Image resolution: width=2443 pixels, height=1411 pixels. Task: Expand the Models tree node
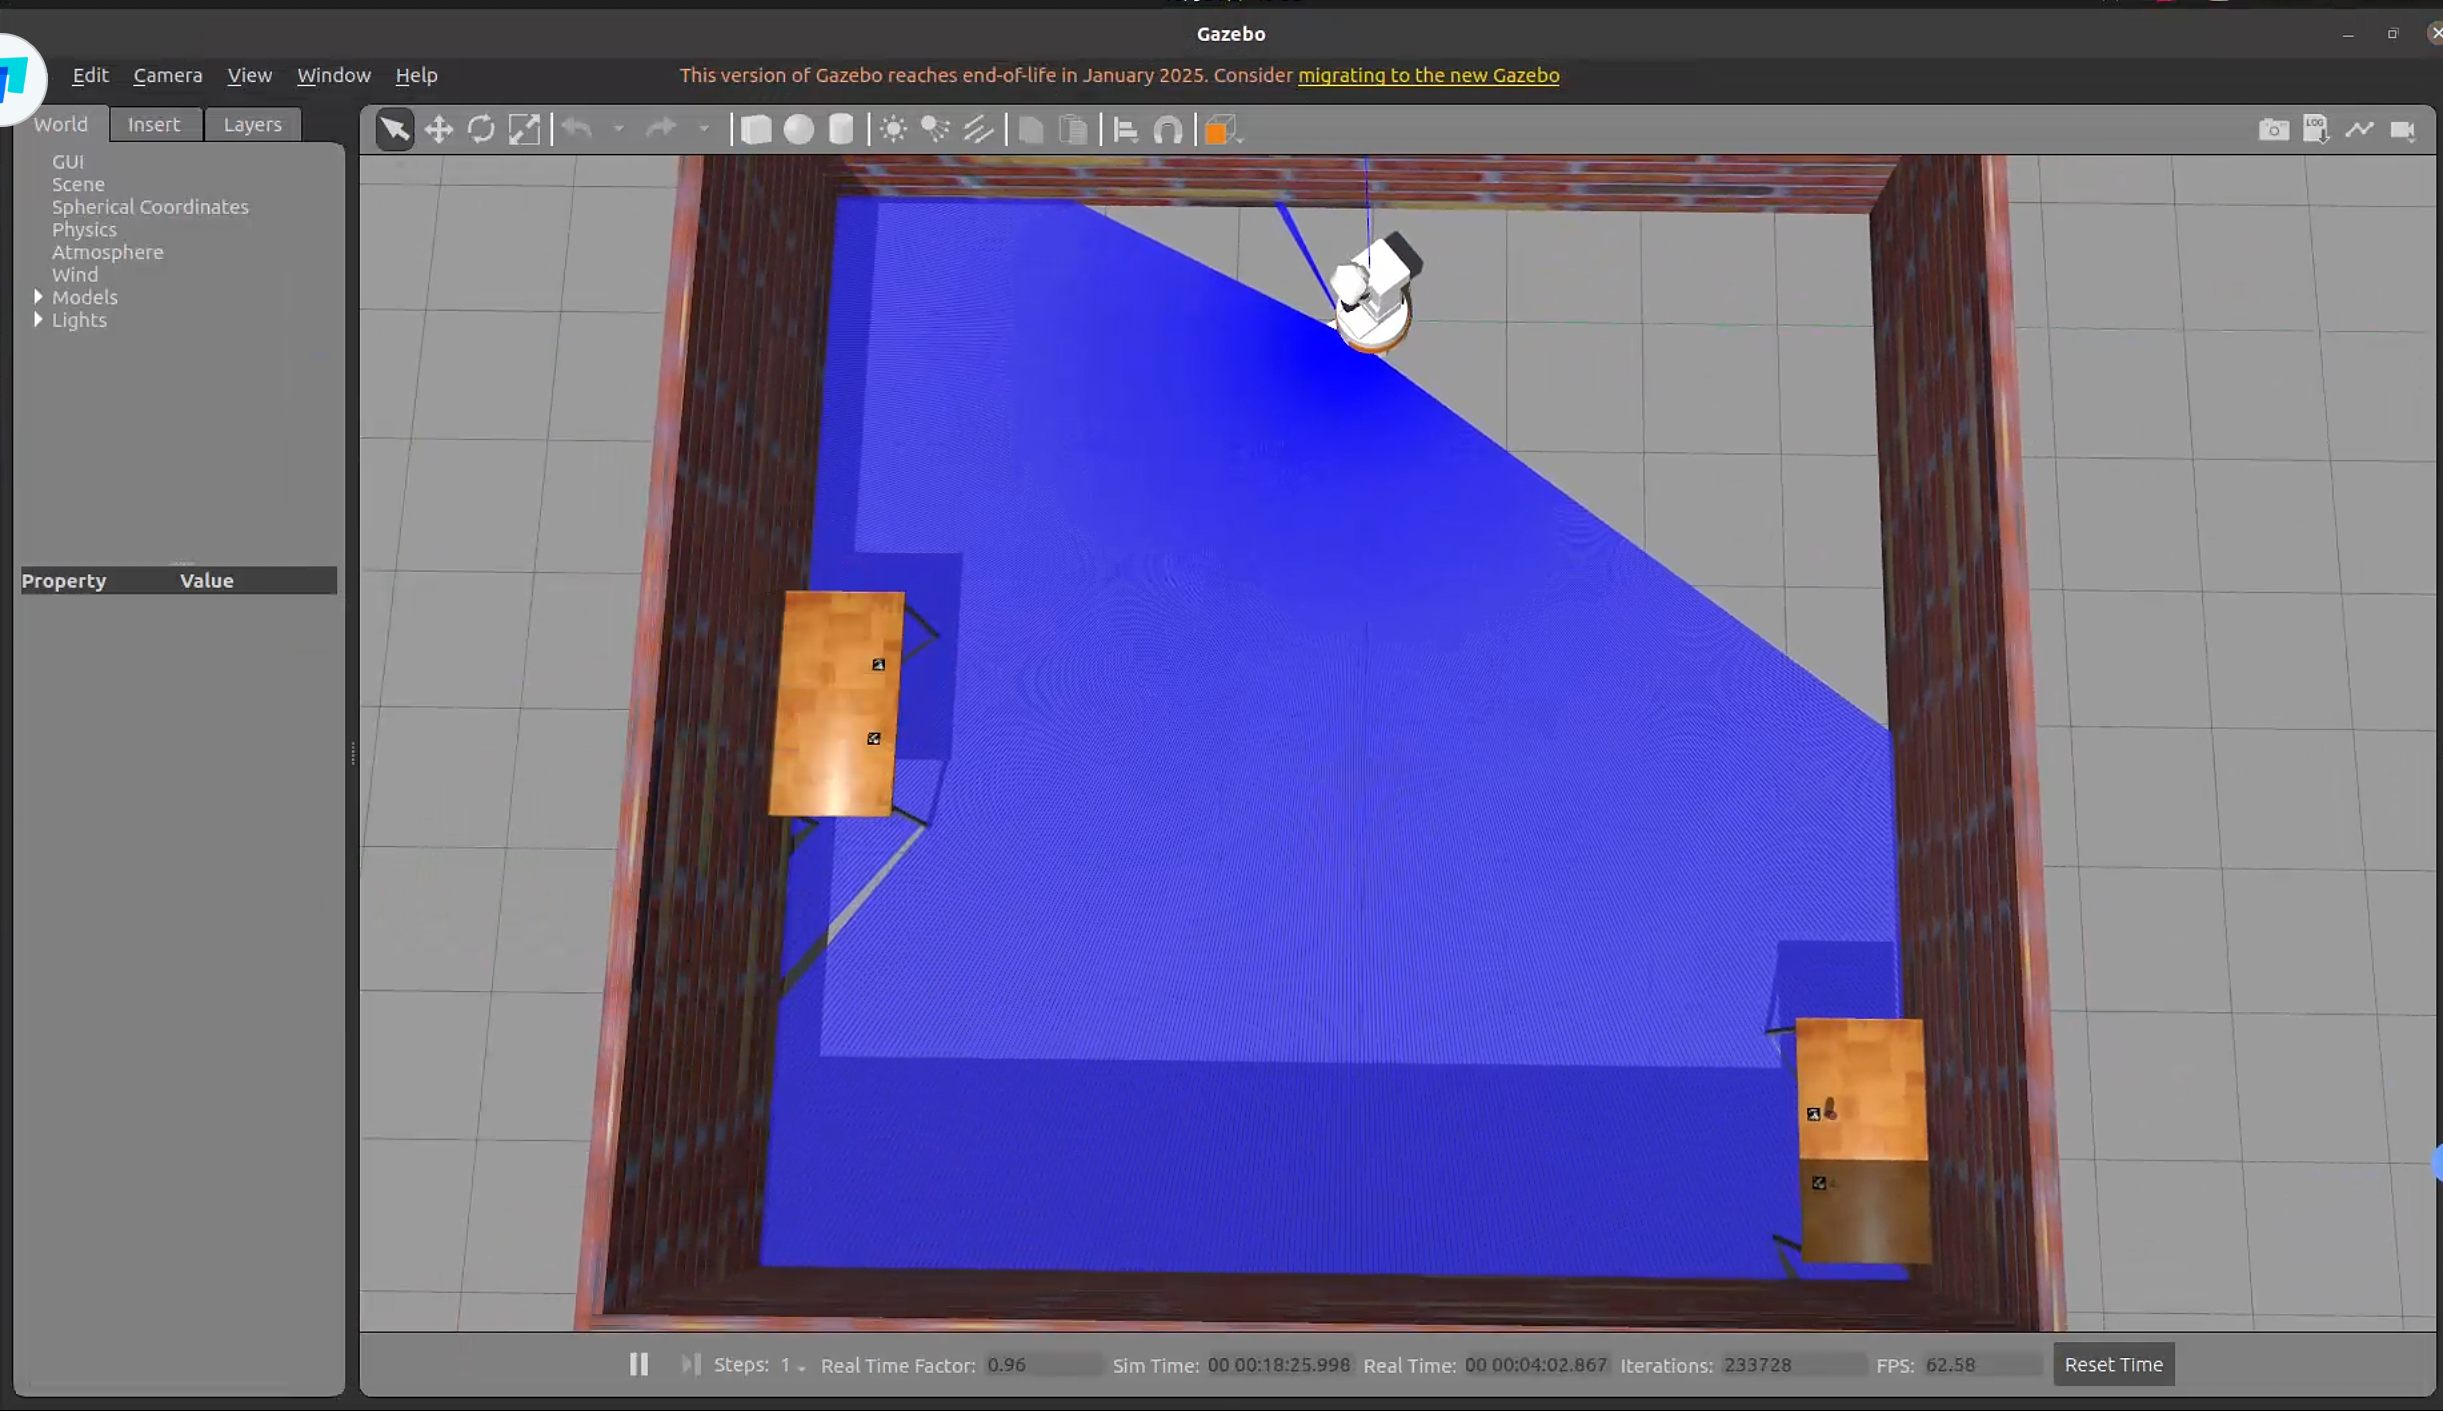coord(38,297)
